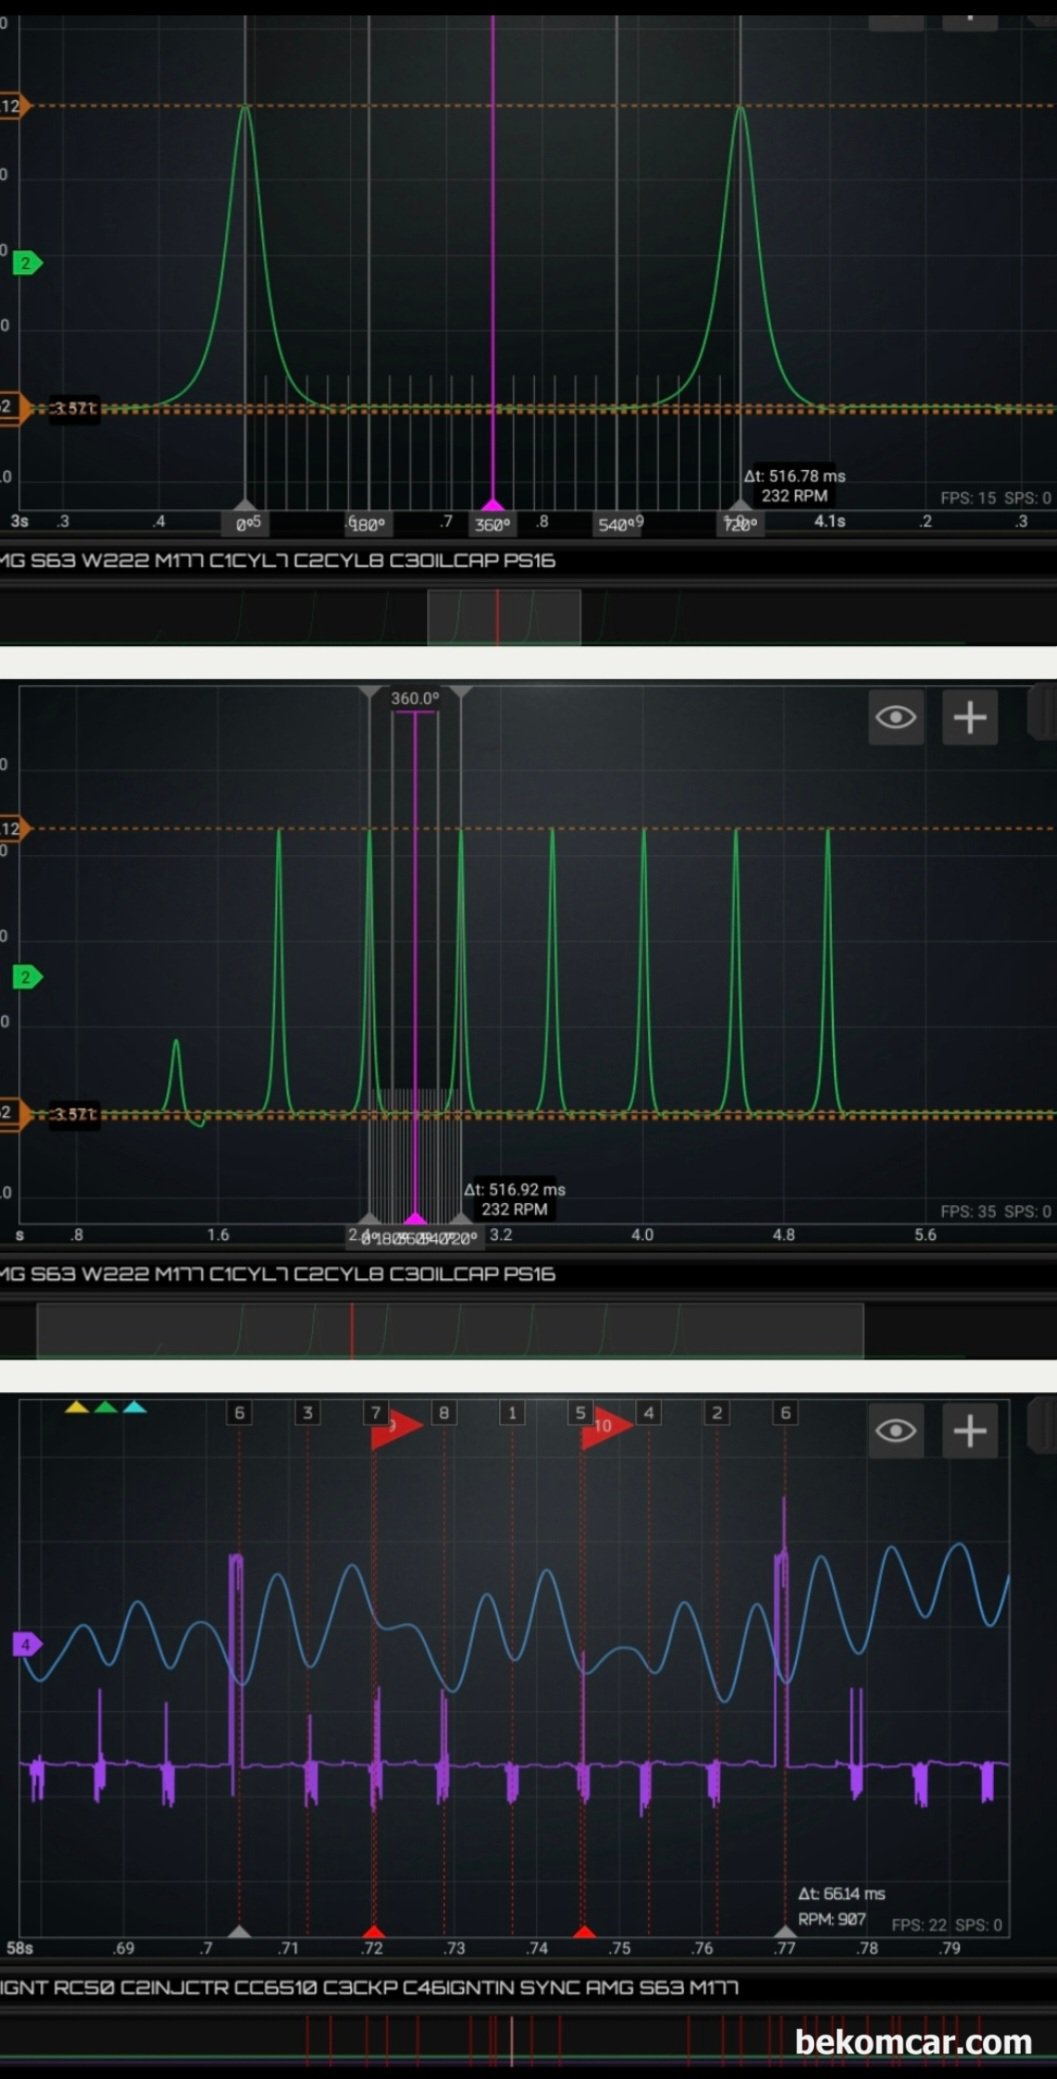Click the Δt 66.14 ms readout in bottom panel
Viewport: 1057px width, 2079px height.
coord(842,1894)
